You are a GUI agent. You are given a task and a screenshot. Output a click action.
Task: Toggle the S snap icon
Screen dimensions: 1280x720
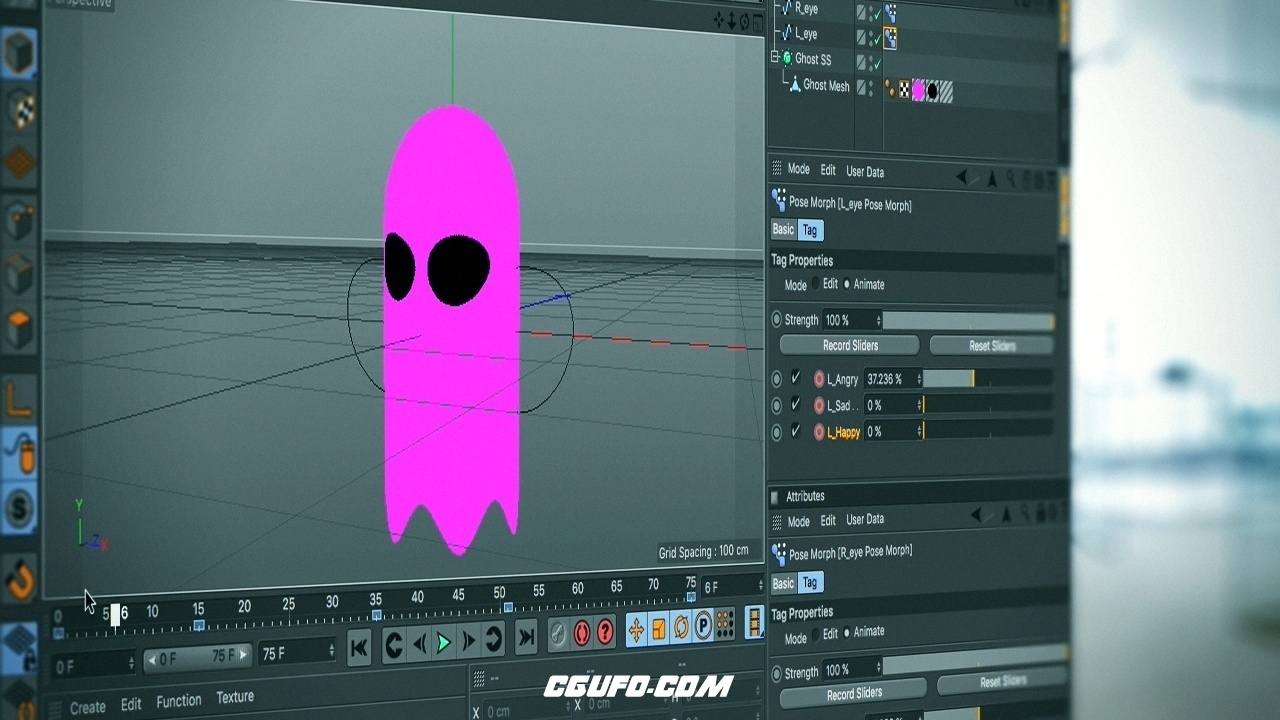pos(20,509)
